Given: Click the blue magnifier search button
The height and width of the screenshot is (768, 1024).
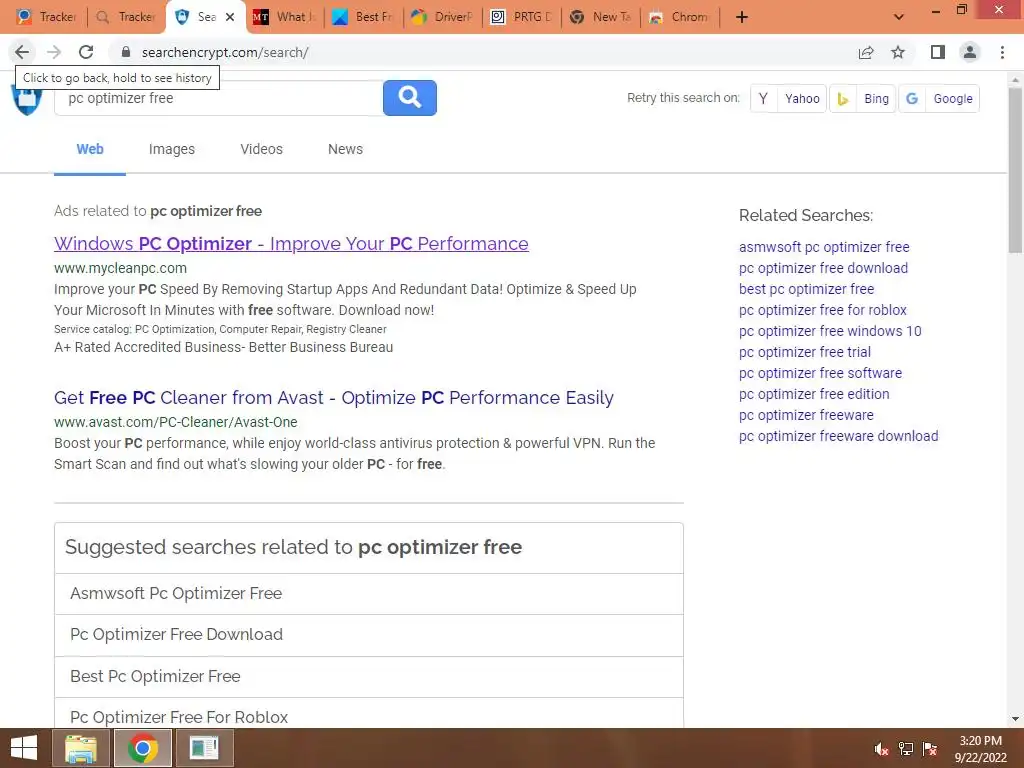Looking at the screenshot, I should coord(409,98).
